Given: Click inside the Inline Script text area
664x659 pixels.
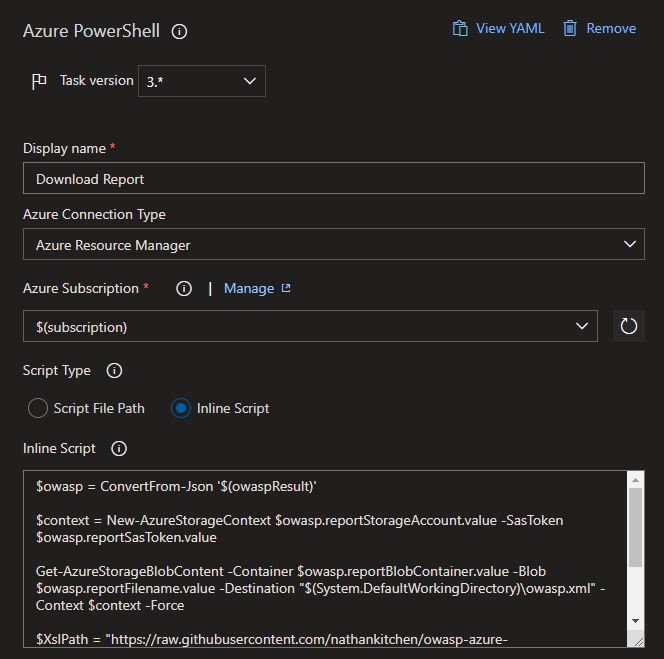Looking at the screenshot, I should (325, 559).
